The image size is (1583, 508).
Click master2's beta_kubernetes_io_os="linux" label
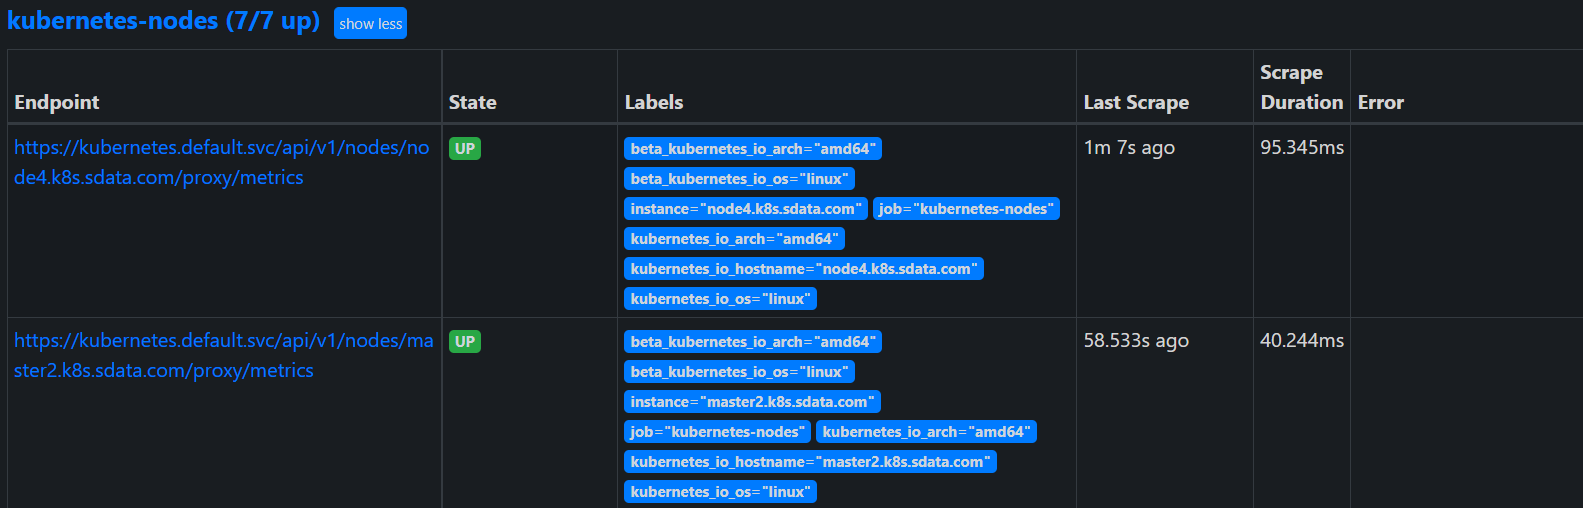tap(739, 372)
